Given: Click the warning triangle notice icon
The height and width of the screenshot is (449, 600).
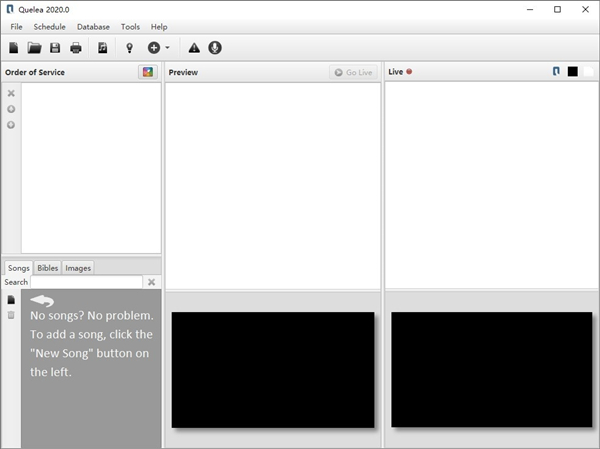Looking at the screenshot, I should (x=194, y=48).
